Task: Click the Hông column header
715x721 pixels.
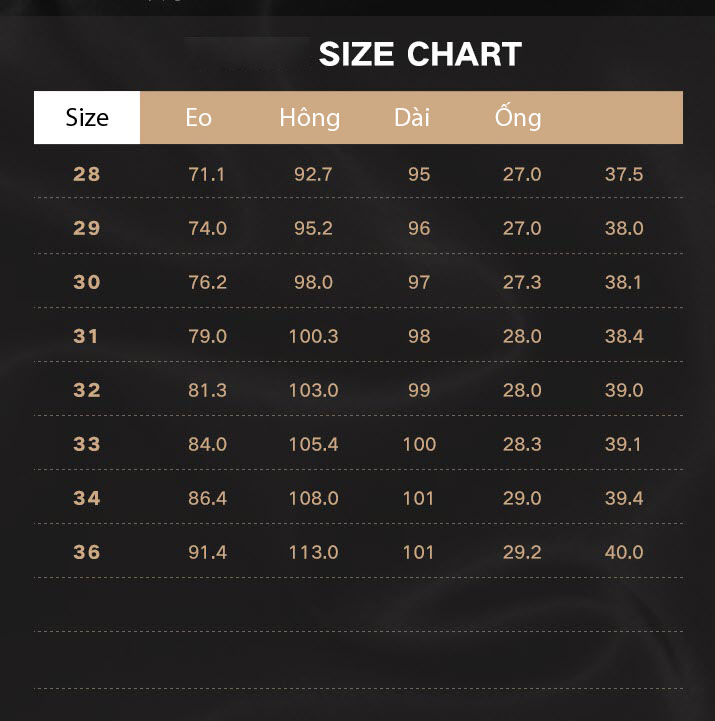Action: pos(310,118)
